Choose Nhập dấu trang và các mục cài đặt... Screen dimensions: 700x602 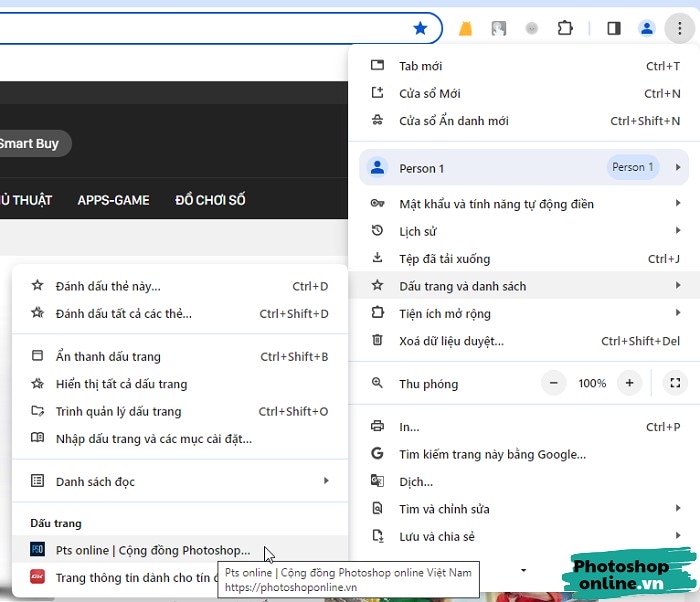tap(179, 439)
